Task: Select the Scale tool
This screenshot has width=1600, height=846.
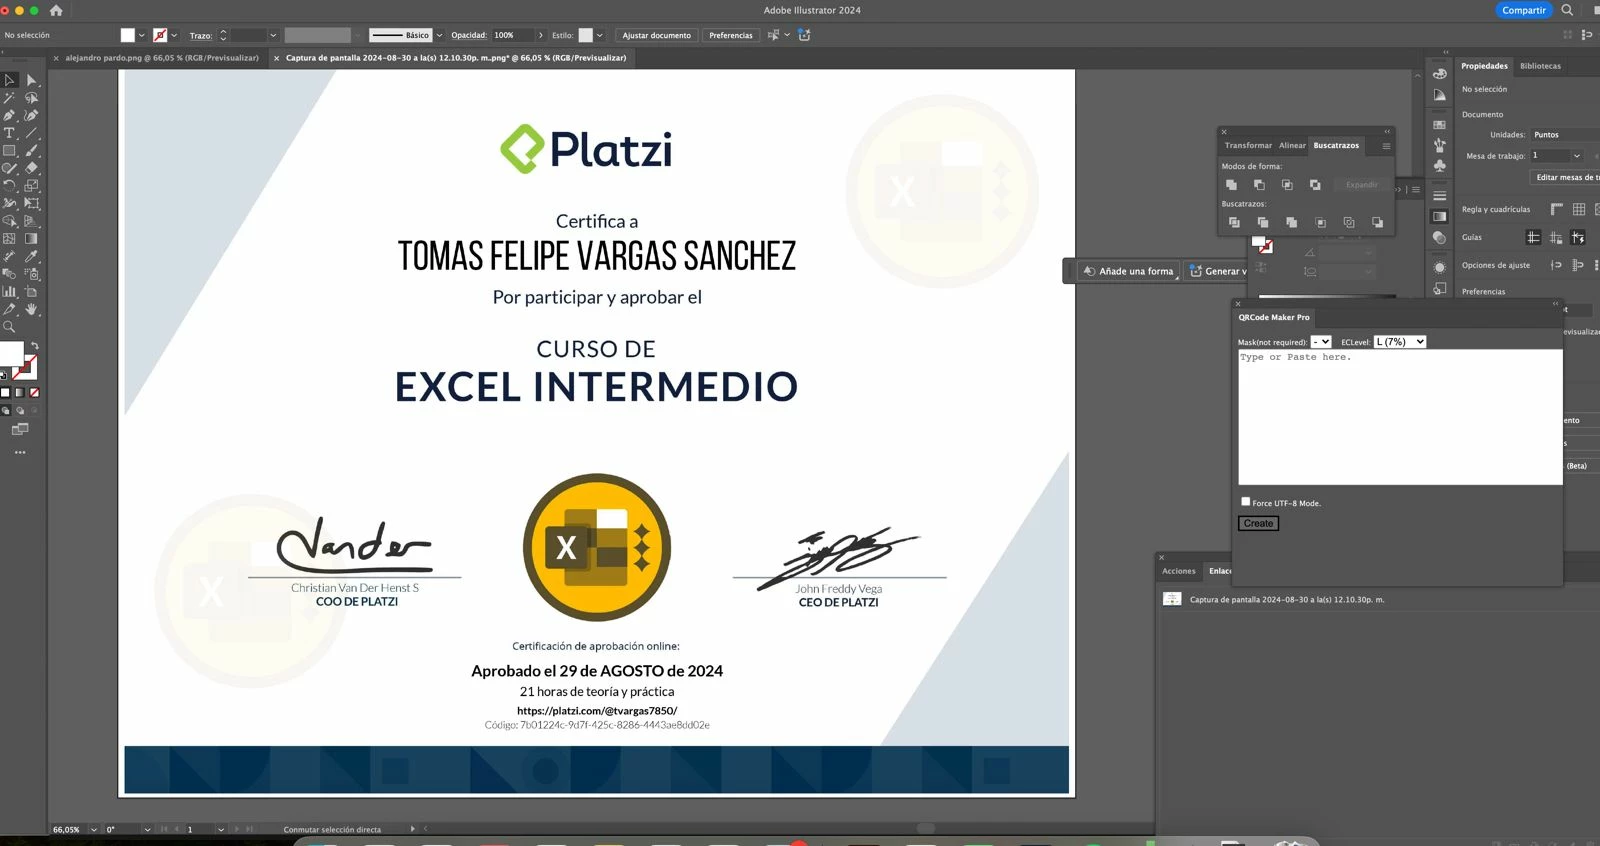Action: 31,185
